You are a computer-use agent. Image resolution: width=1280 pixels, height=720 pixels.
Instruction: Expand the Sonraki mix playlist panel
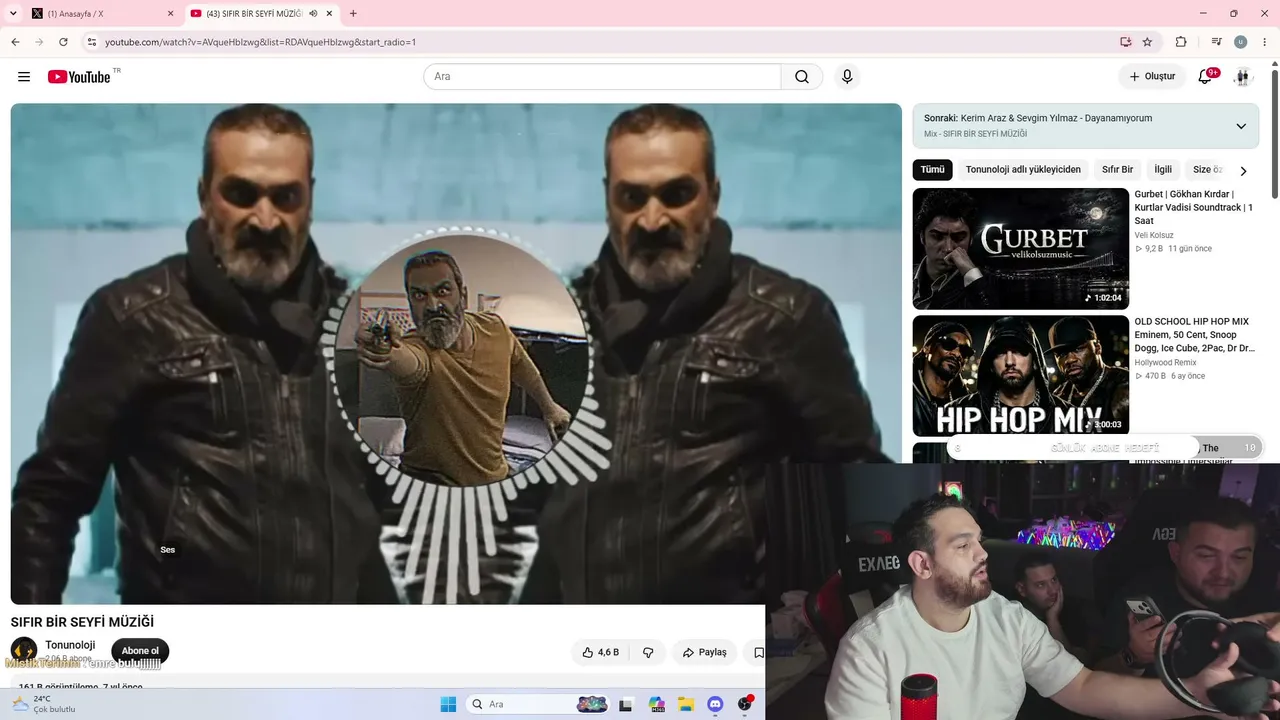[x=1241, y=126]
